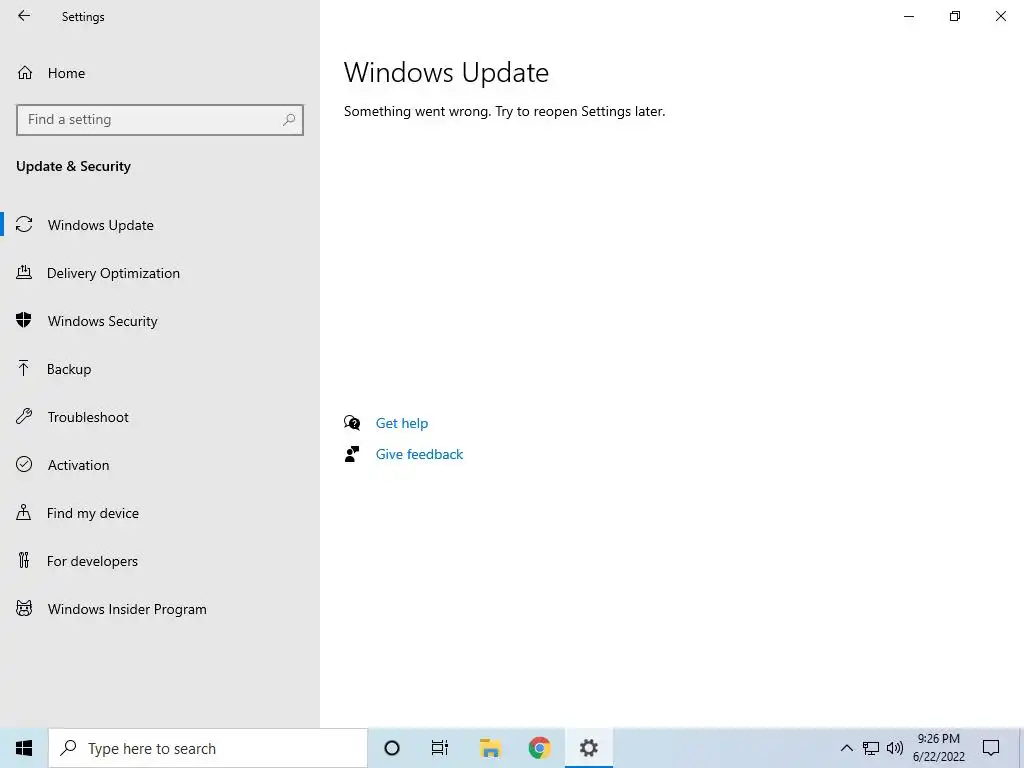The width and height of the screenshot is (1024, 768).
Task: Click the taskbar Type here to search box
Action: pos(208,748)
